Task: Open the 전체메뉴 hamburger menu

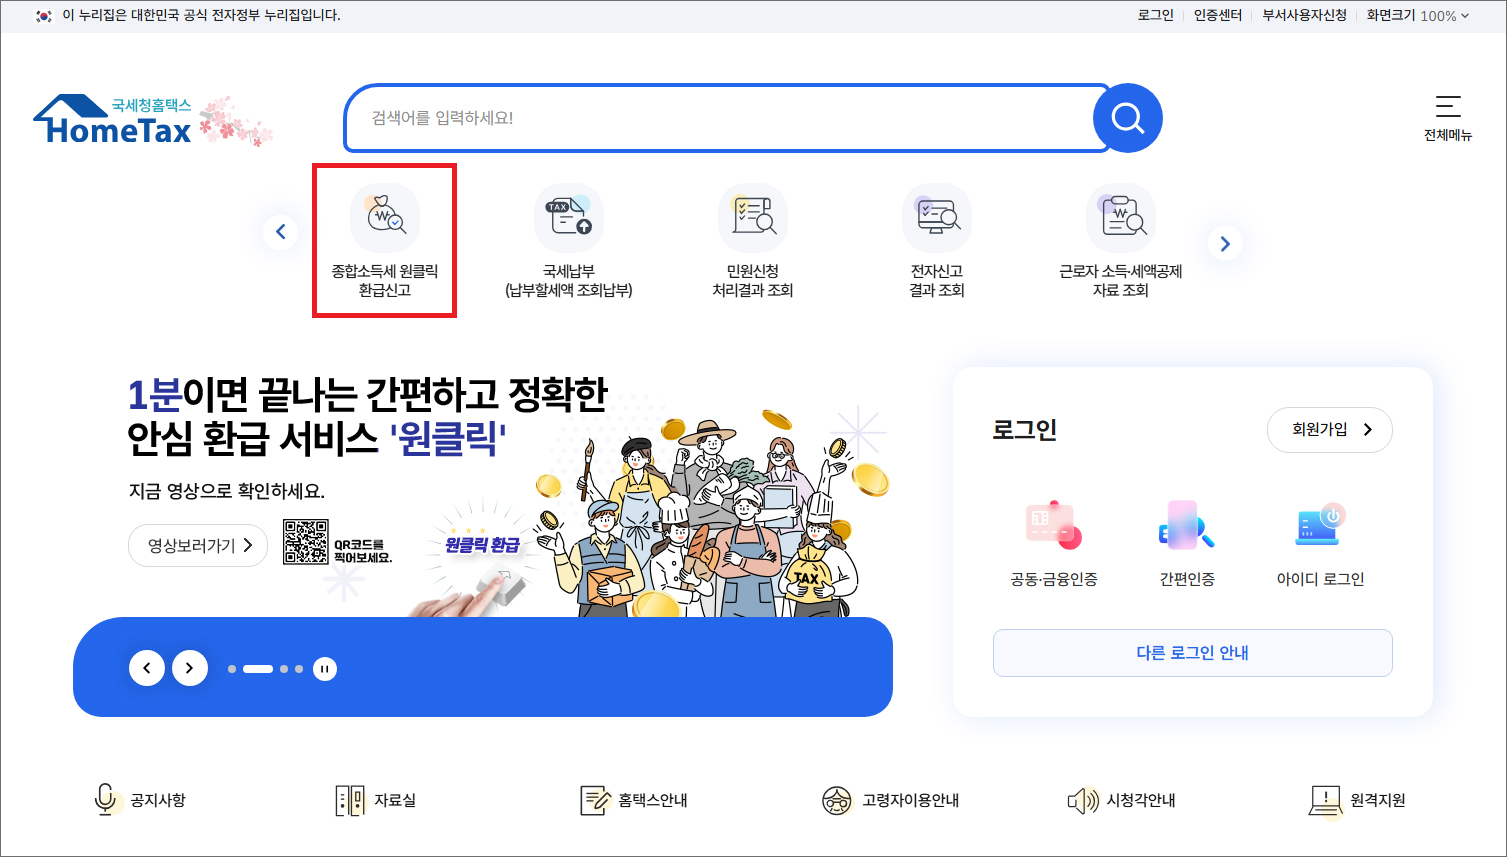Action: click(x=1448, y=118)
